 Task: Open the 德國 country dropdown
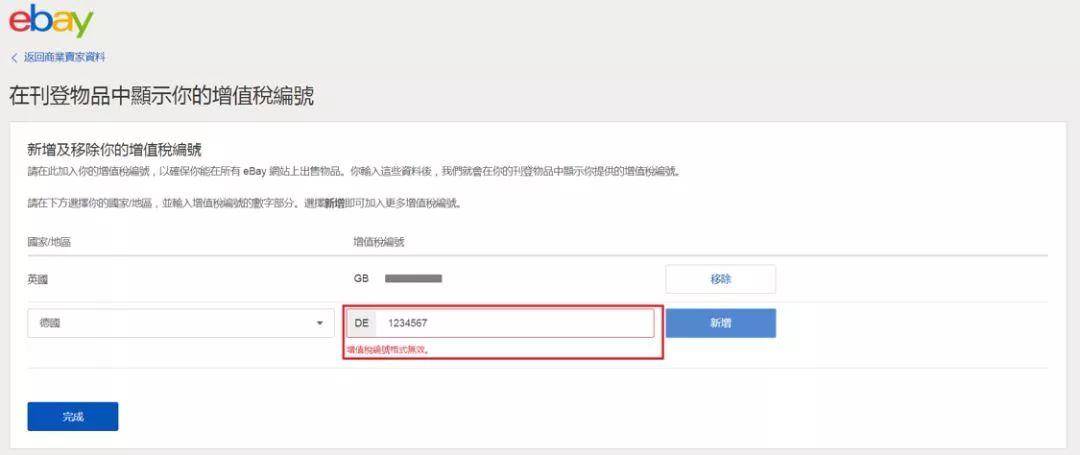point(180,323)
